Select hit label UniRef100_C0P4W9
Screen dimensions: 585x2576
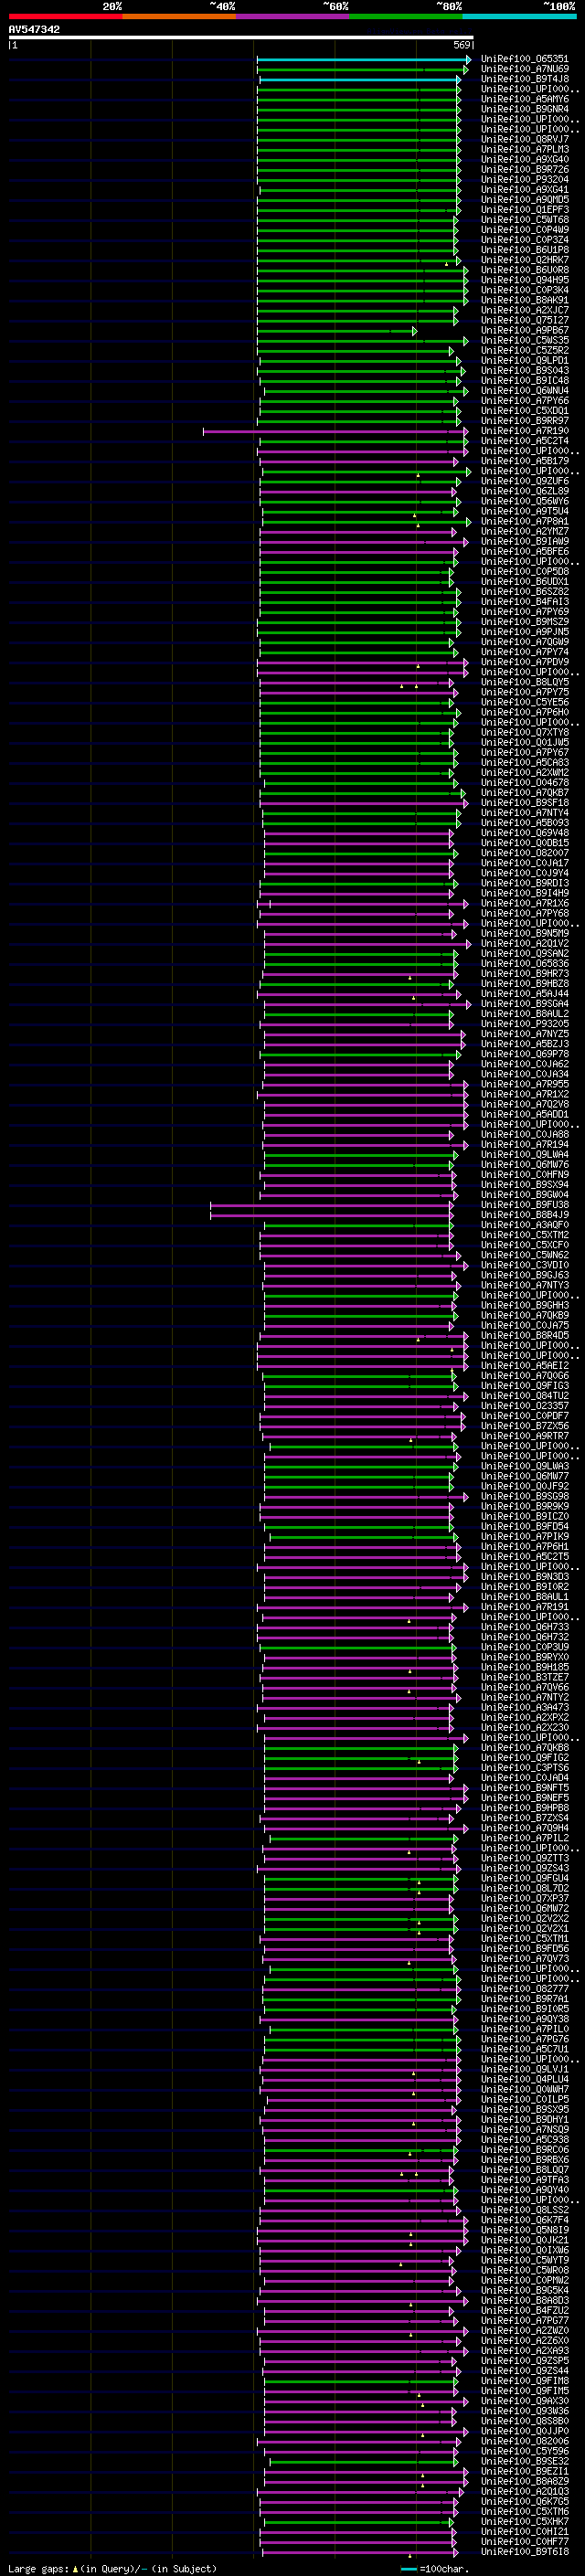tap(525, 230)
